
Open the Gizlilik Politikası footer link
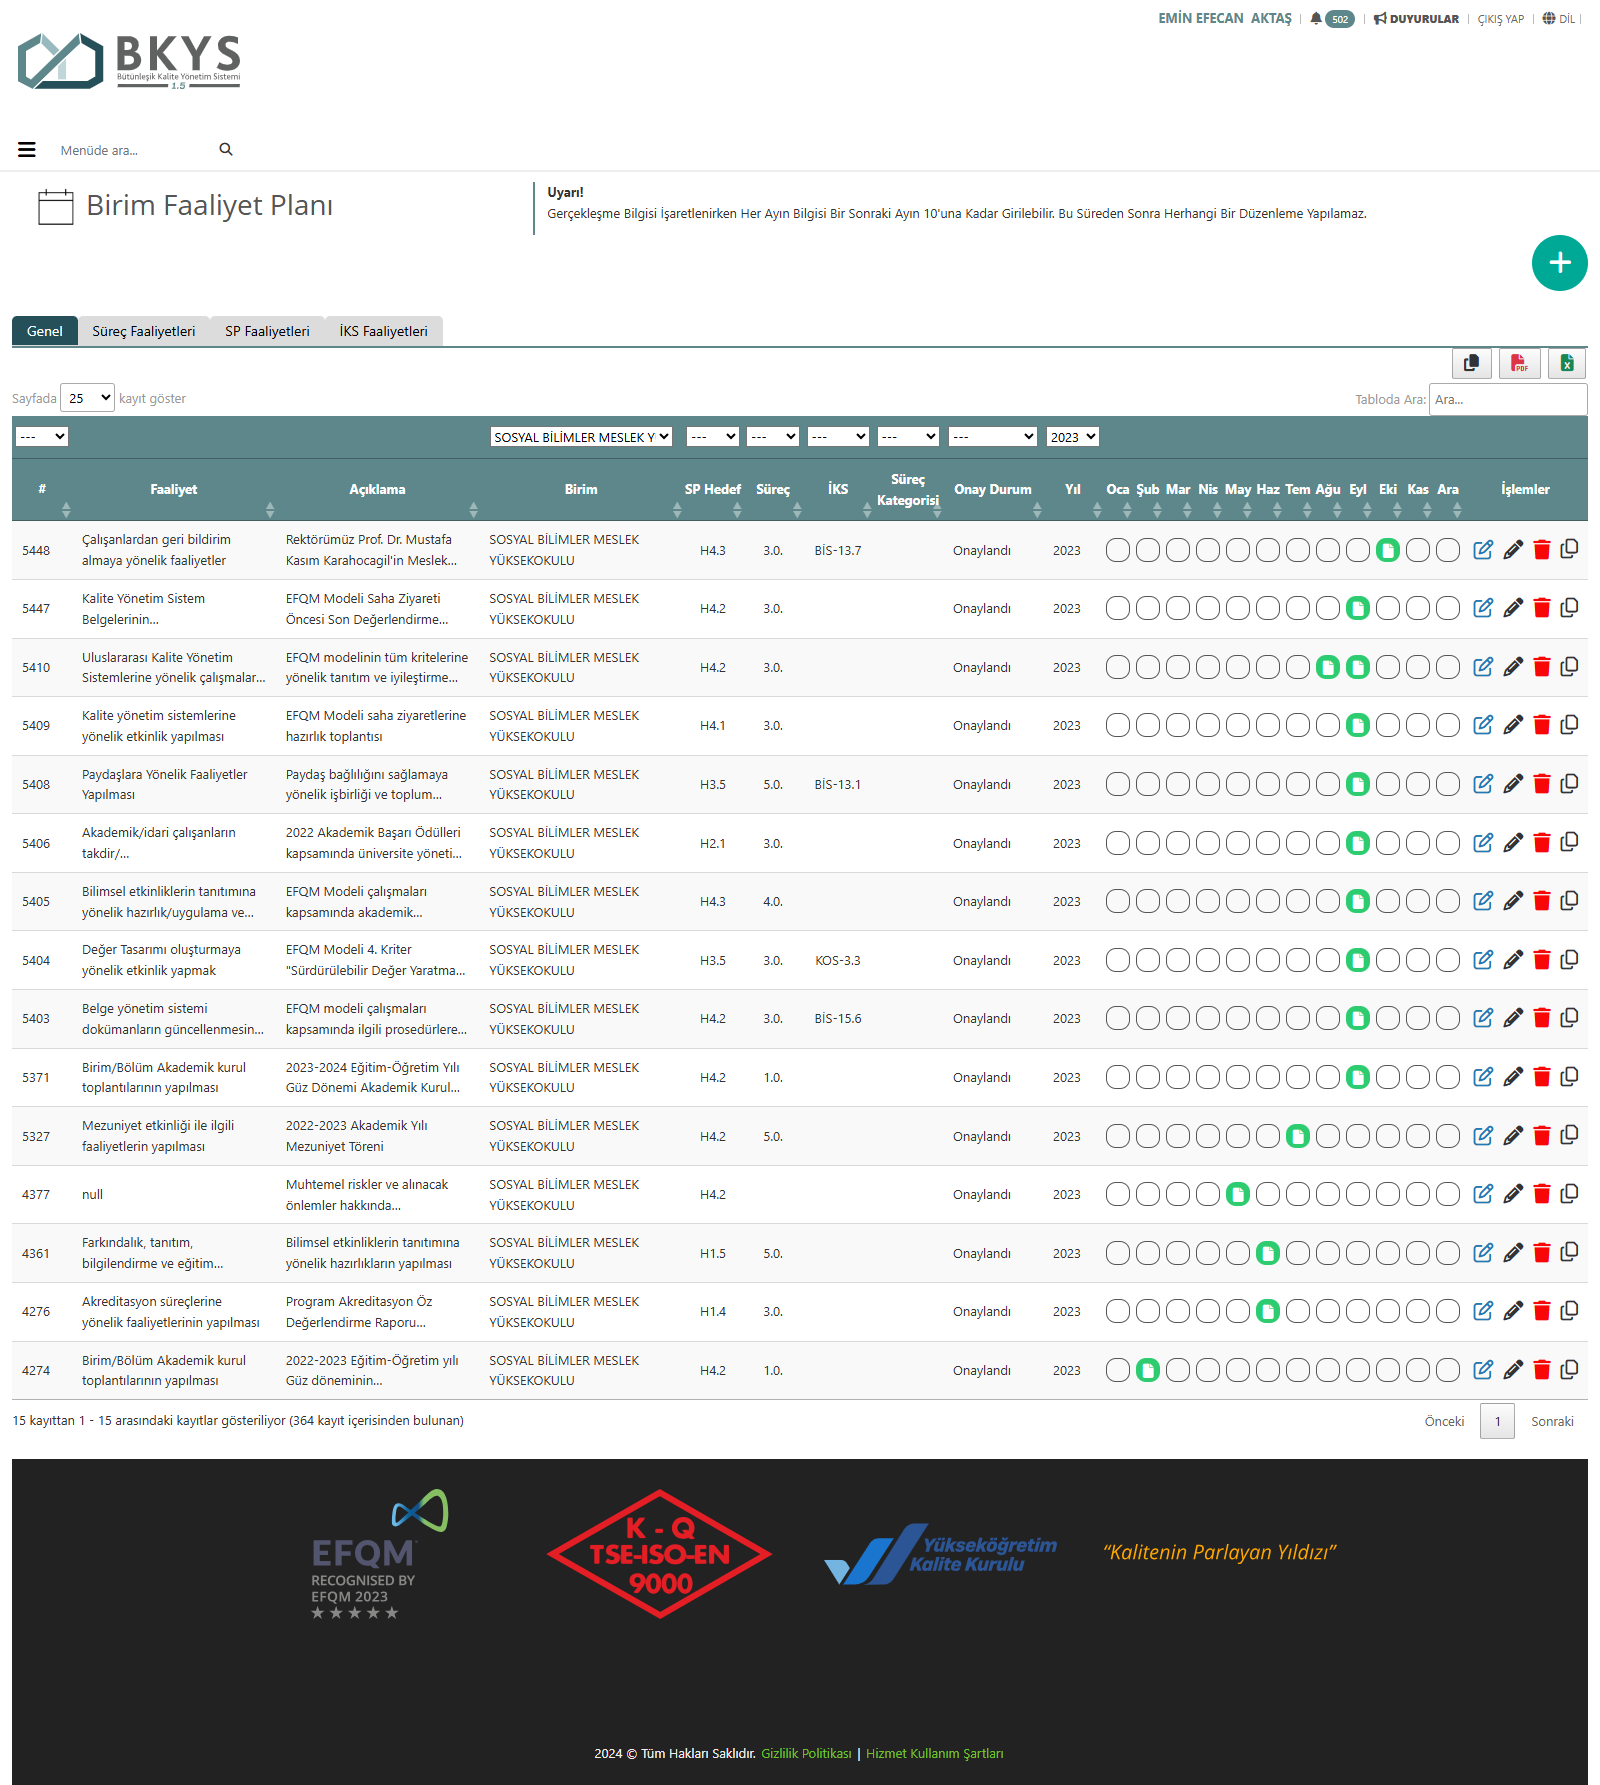[806, 1753]
